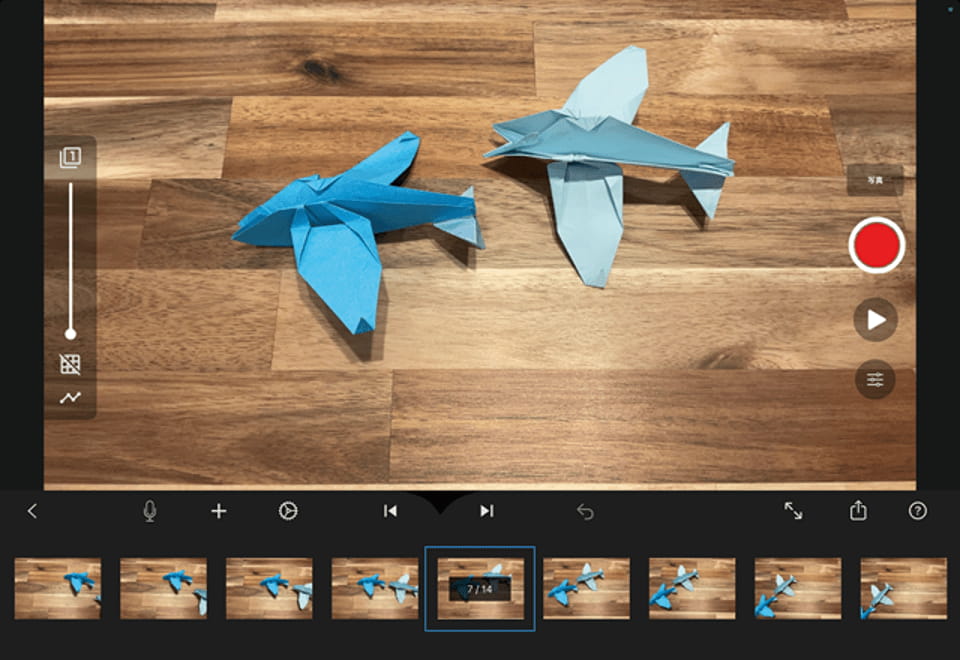Viewport: 960px width, 660px height.
Task: Open the 写真 capture mode selector
Action: [x=875, y=180]
